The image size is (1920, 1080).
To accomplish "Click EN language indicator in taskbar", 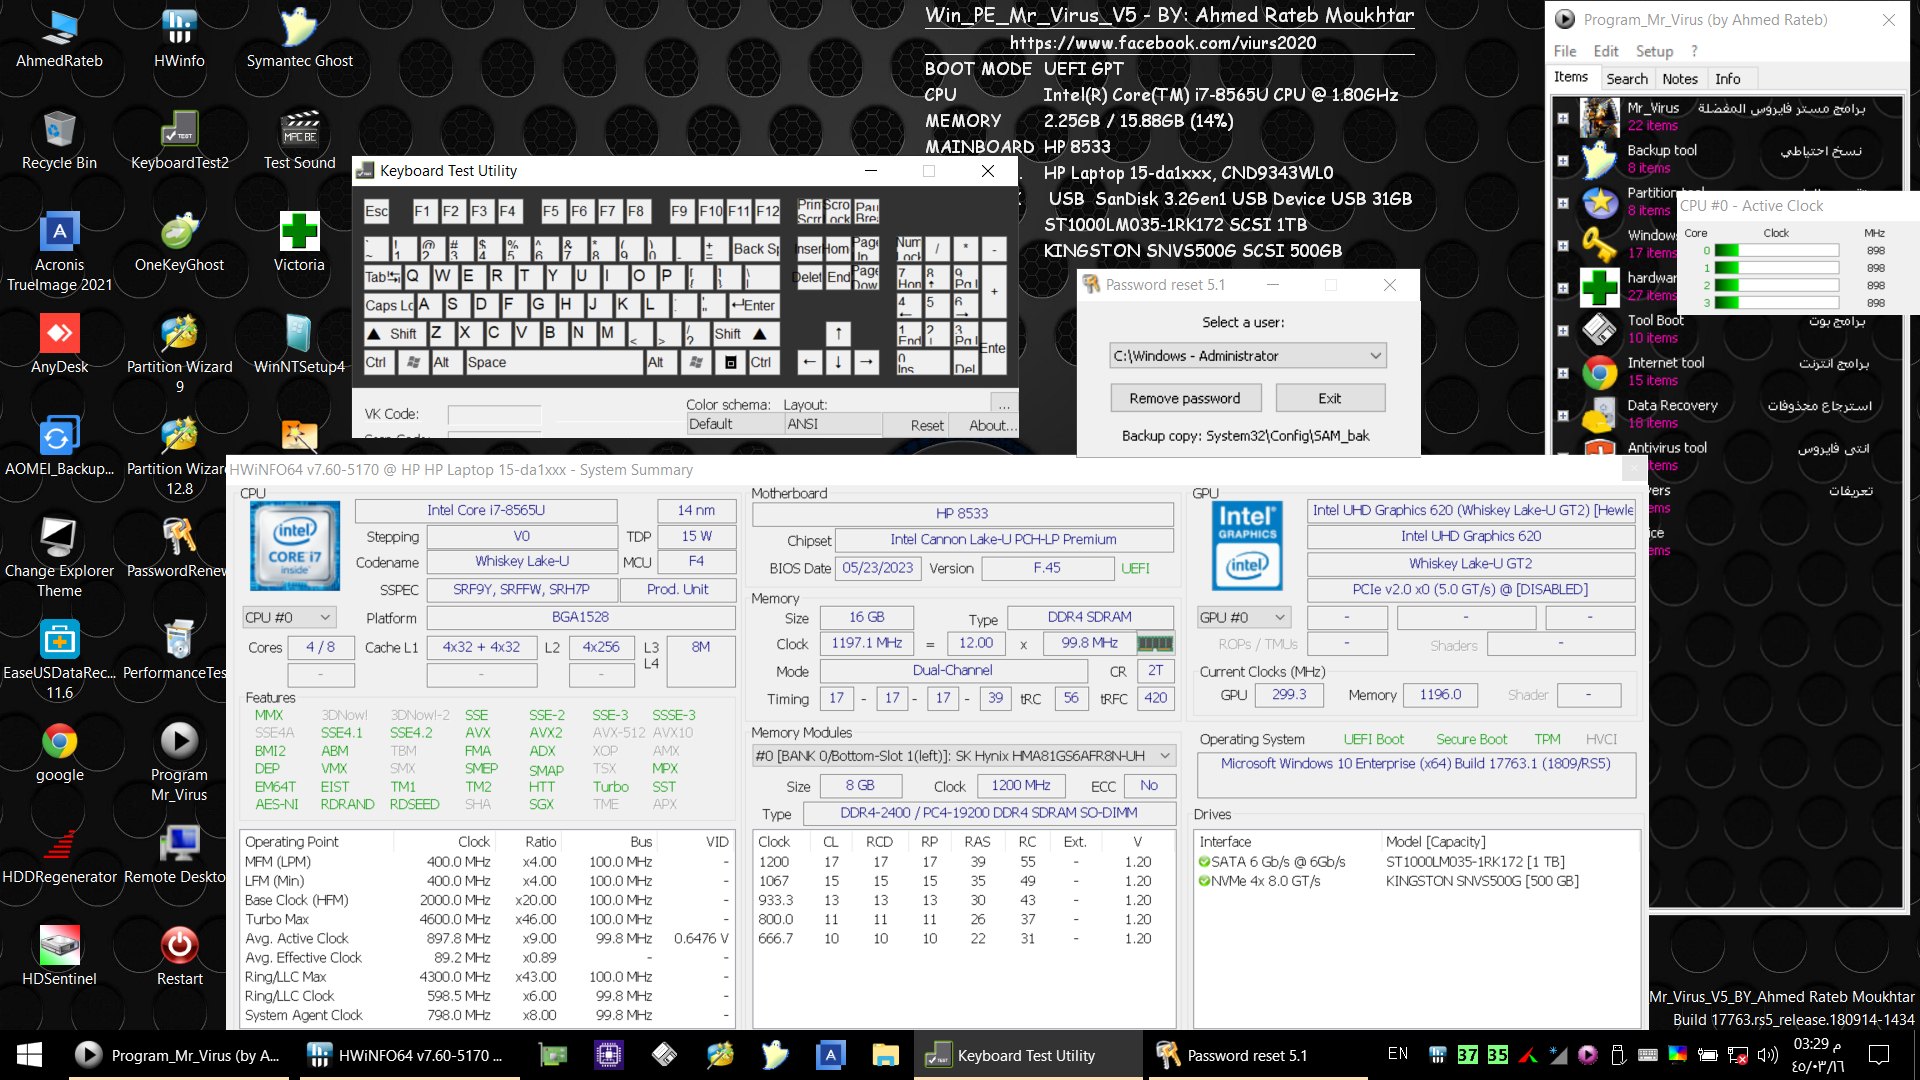I will (1397, 1054).
